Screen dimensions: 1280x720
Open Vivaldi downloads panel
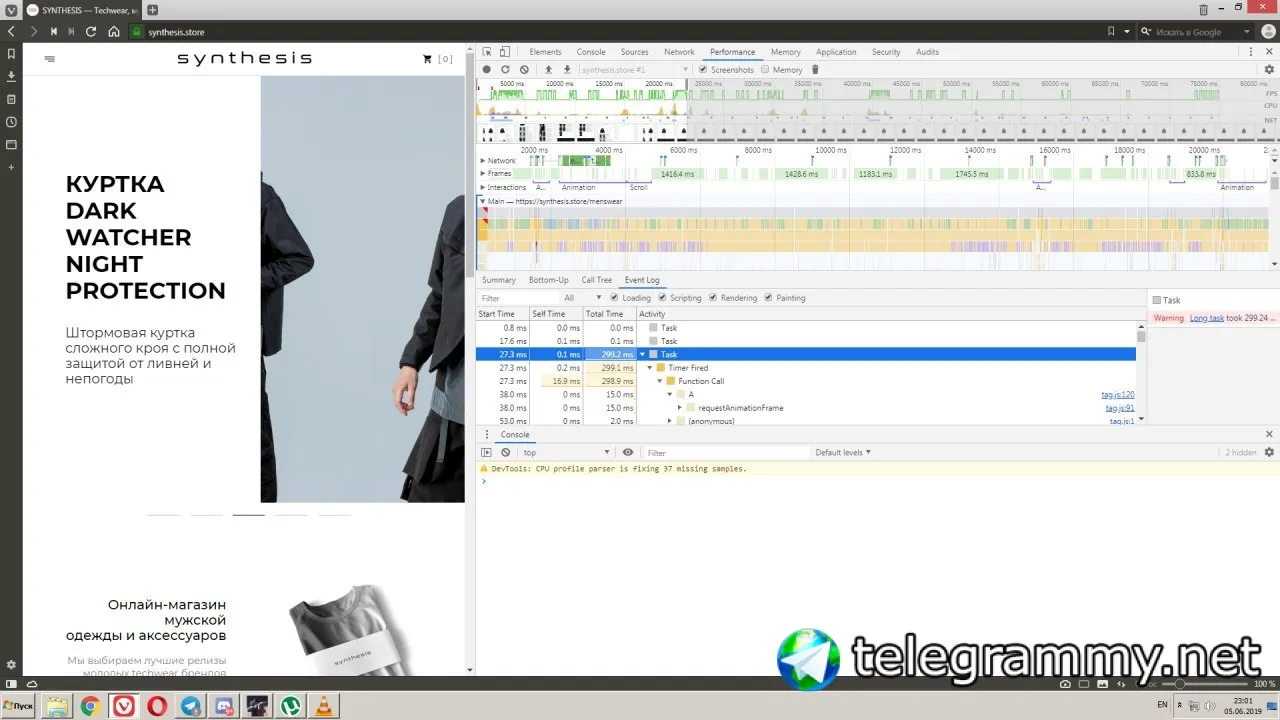11,76
